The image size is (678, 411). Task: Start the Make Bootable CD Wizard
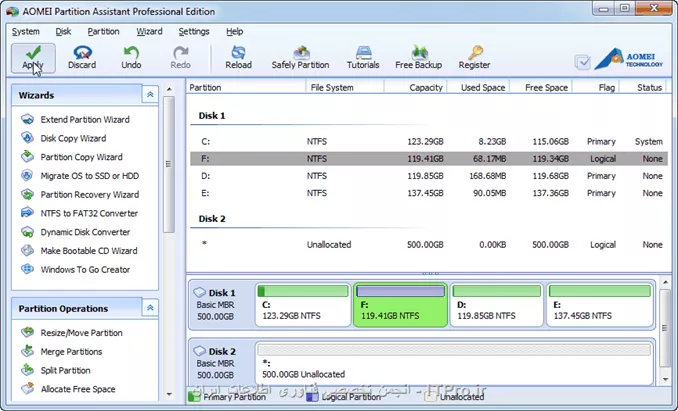point(89,251)
